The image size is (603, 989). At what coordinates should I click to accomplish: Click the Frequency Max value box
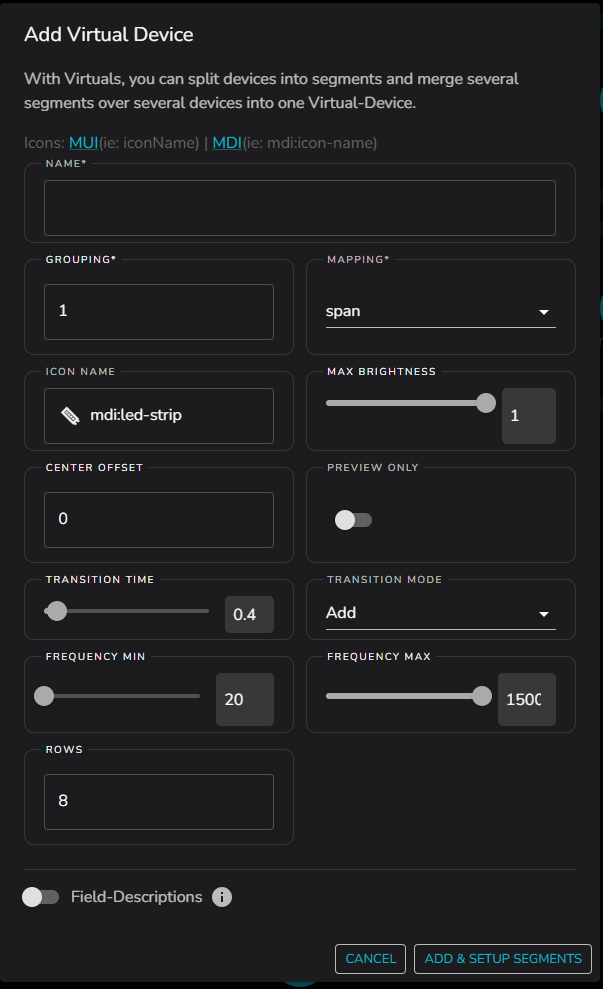[527, 699]
